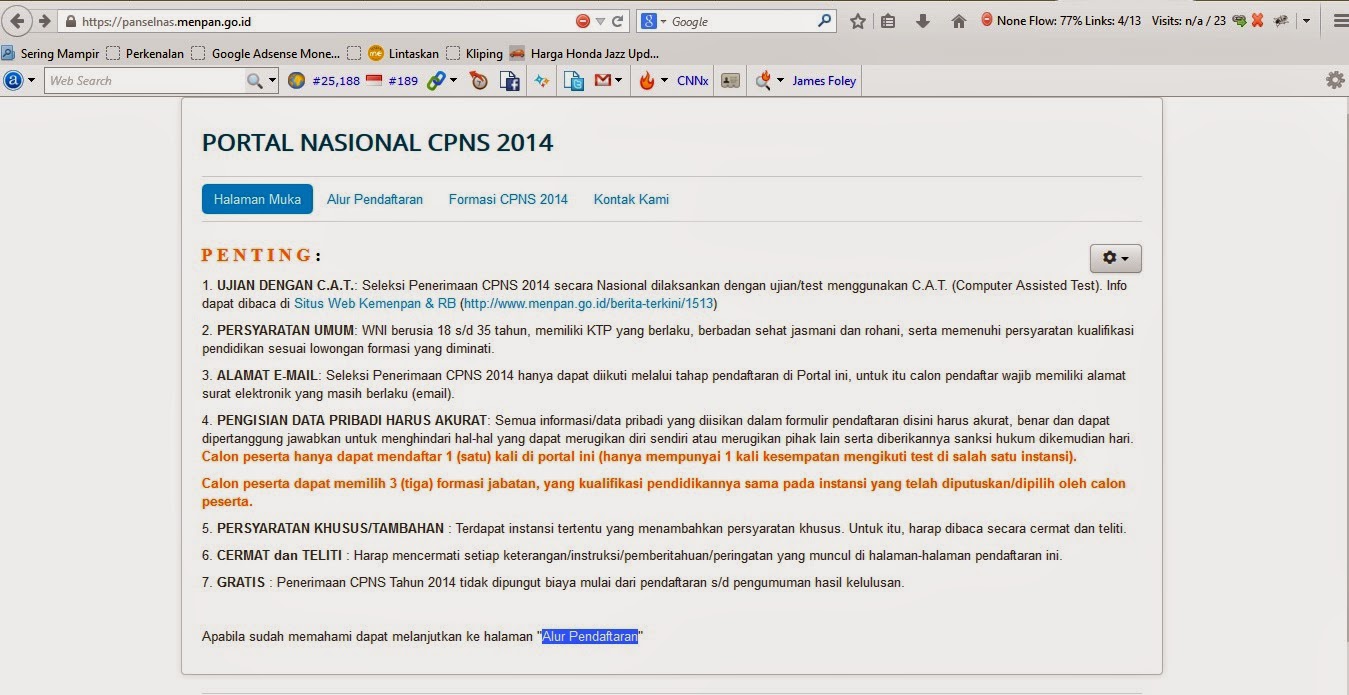1349x695 pixels.
Task: Go back with the browser back arrow
Action: click(x=17, y=21)
